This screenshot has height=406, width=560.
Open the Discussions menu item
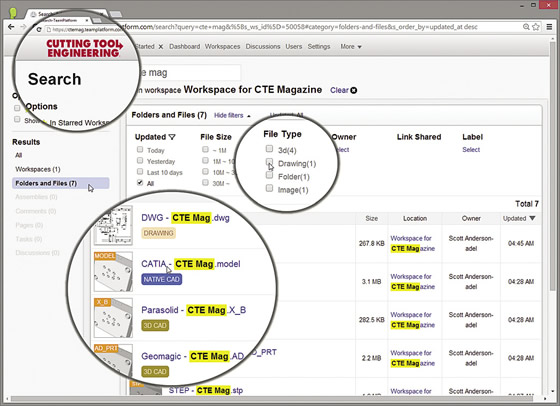pos(263,46)
